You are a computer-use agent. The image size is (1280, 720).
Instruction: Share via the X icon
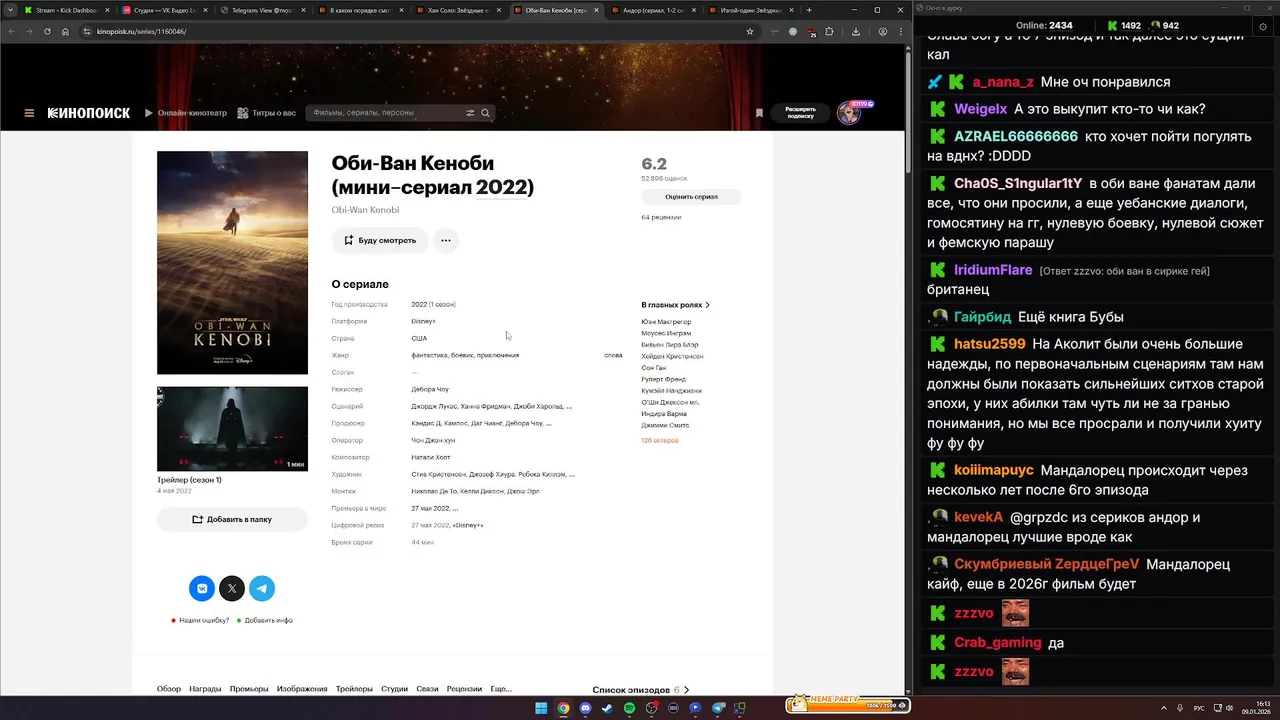click(x=232, y=589)
